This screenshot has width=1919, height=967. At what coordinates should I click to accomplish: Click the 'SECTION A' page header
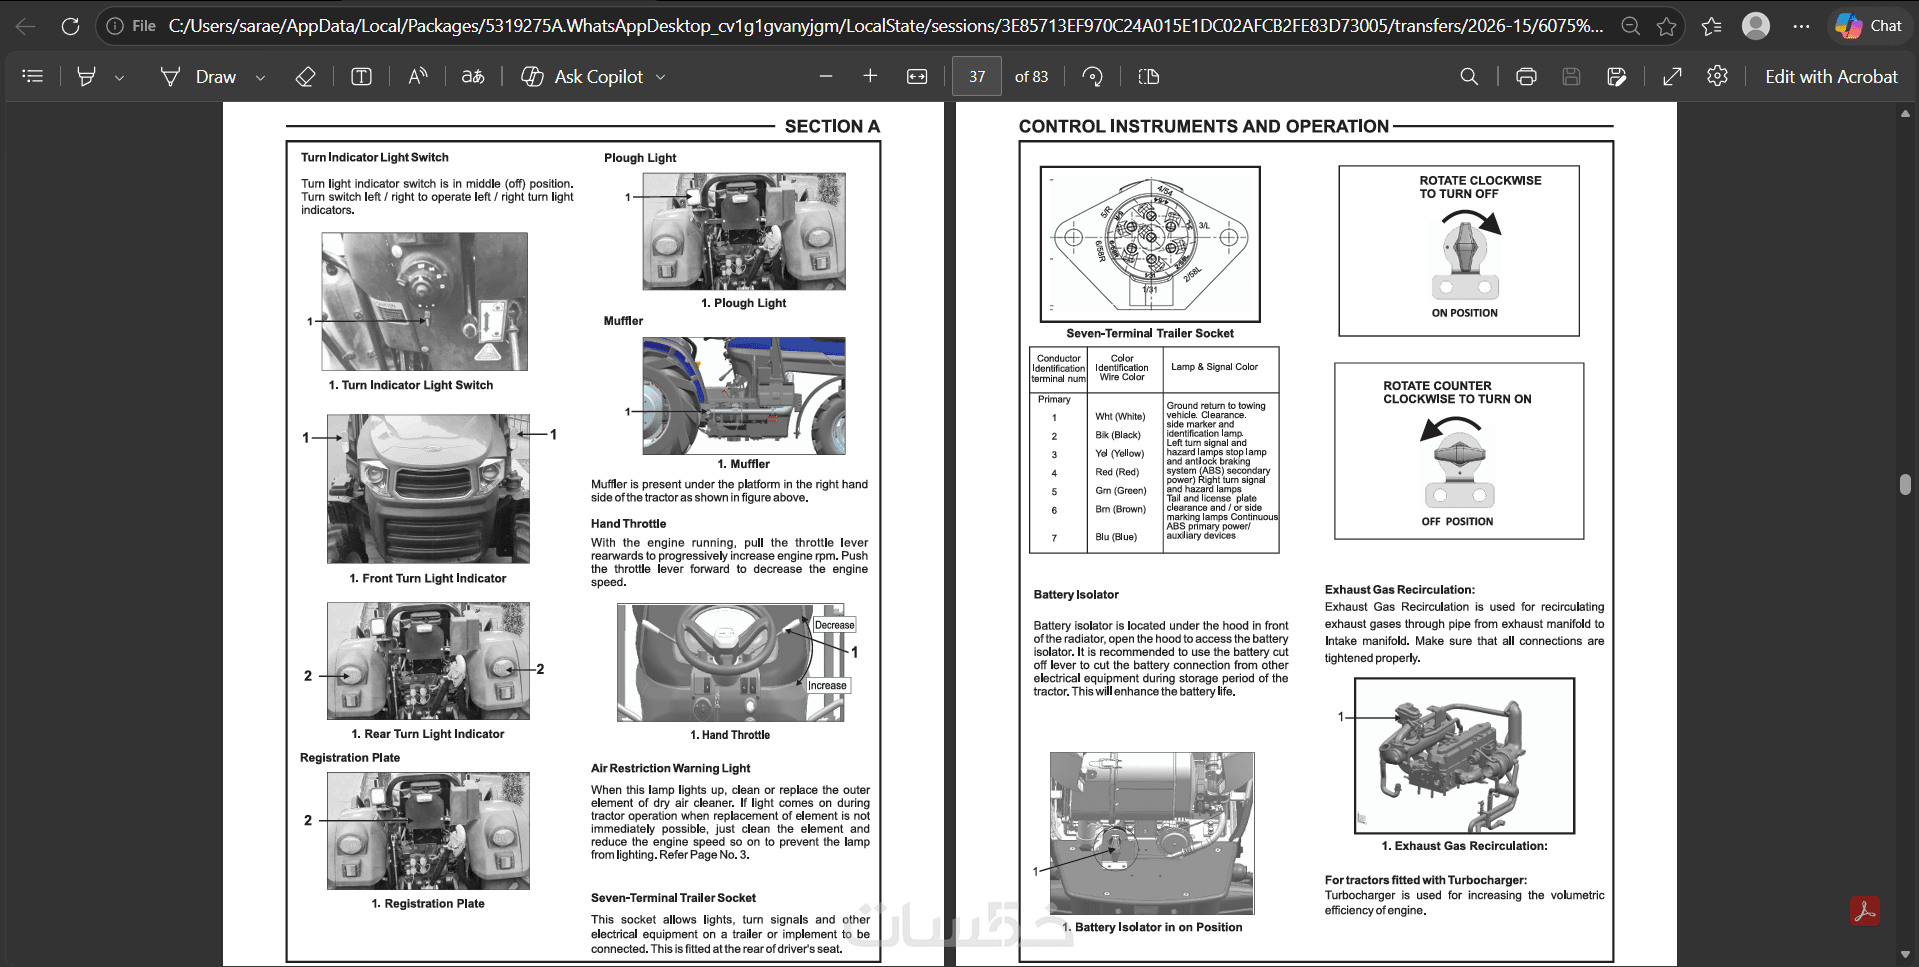pyautogui.click(x=832, y=126)
